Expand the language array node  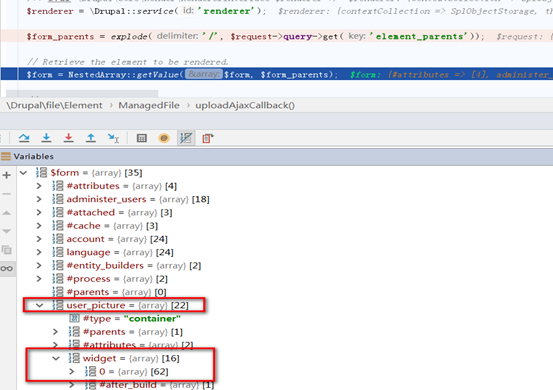(39, 252)
